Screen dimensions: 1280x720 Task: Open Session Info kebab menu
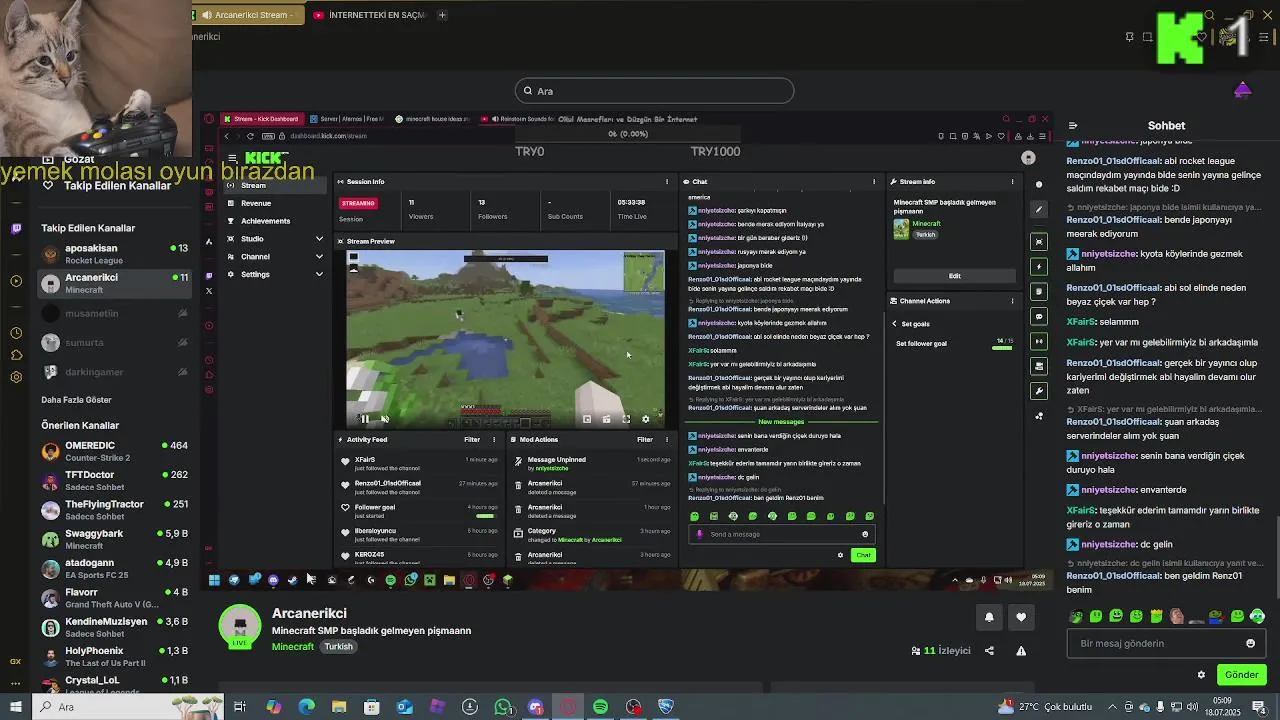(667, 182)
